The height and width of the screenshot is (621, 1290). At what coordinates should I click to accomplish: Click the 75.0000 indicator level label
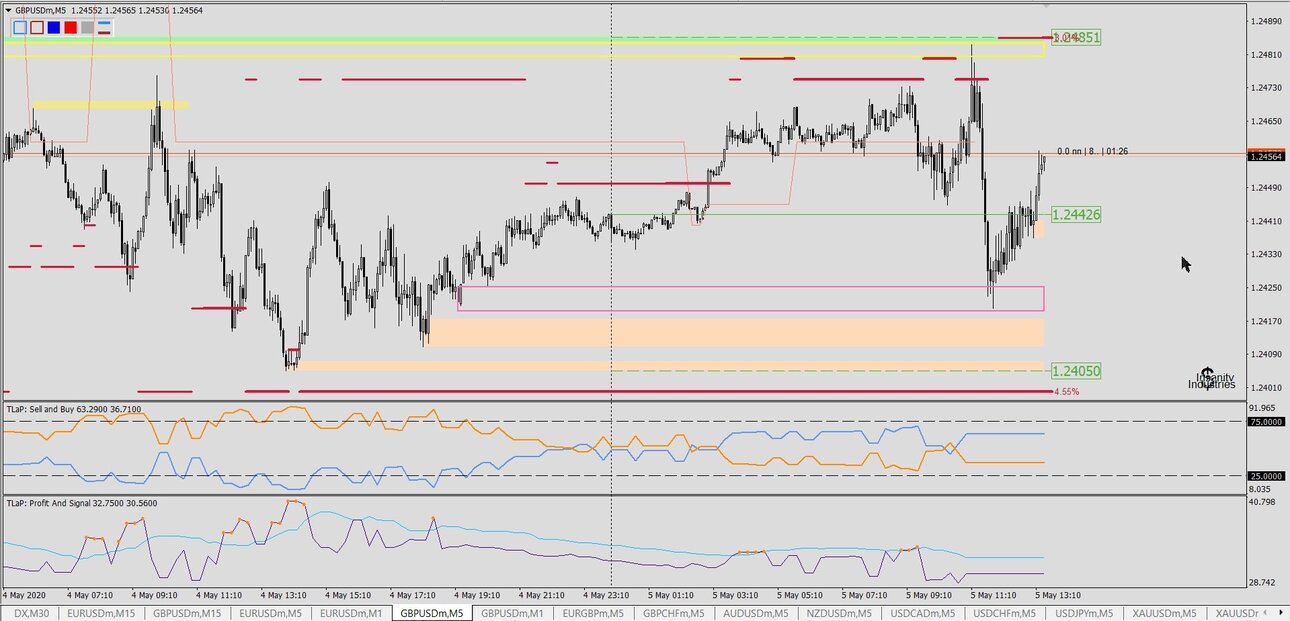pos(1266,422)
